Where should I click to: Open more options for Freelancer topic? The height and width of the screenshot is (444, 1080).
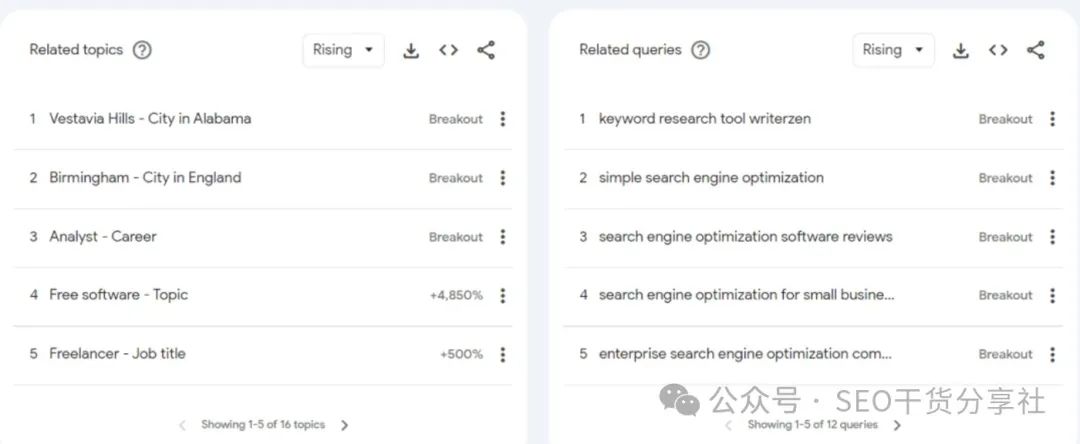(x=503, y=355)
